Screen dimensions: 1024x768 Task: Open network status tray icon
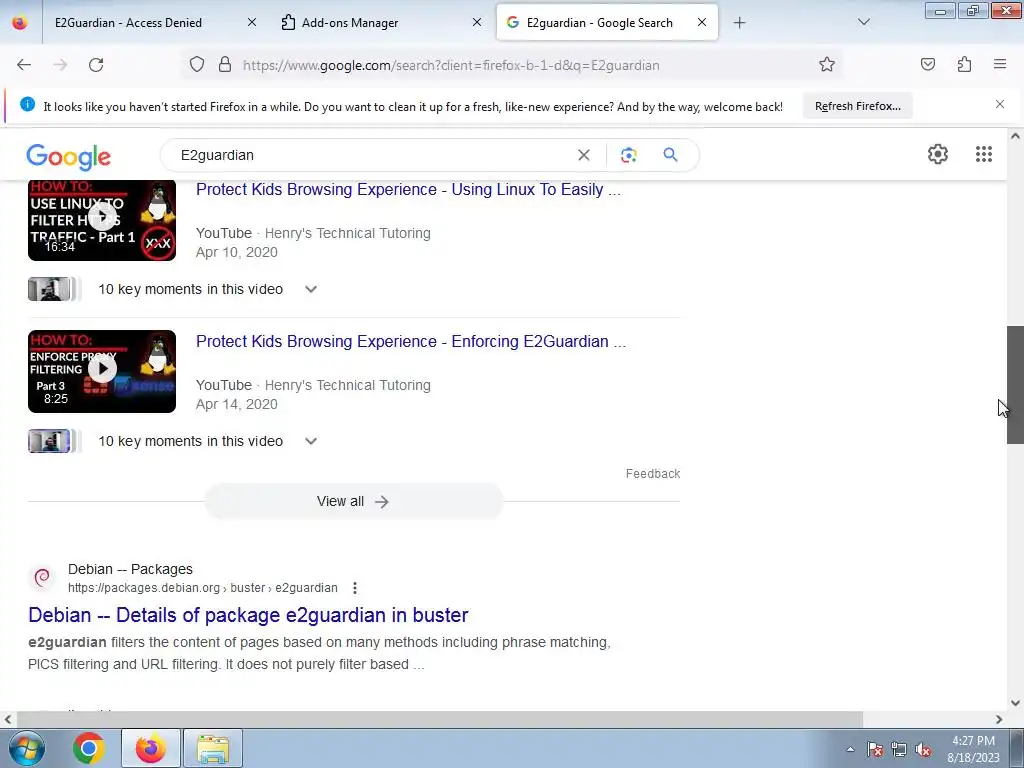[899, 749]
